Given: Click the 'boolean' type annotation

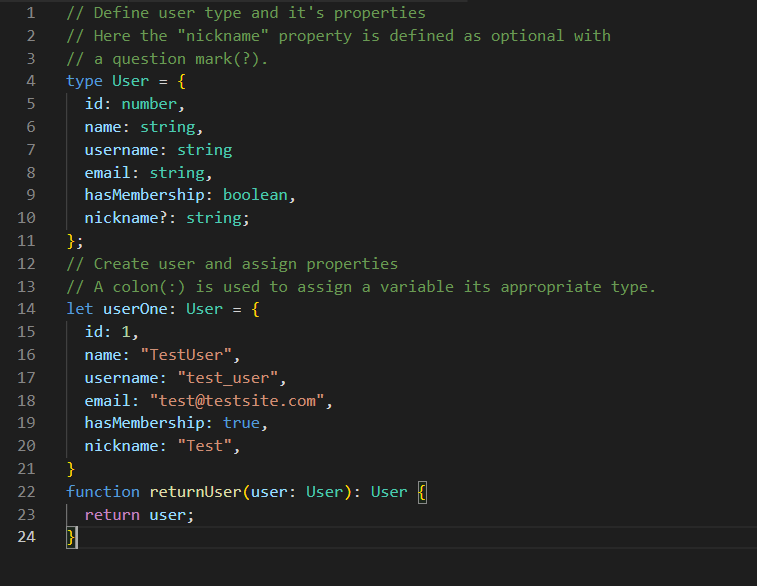Looking at the screenshot, I should (255, 195).
